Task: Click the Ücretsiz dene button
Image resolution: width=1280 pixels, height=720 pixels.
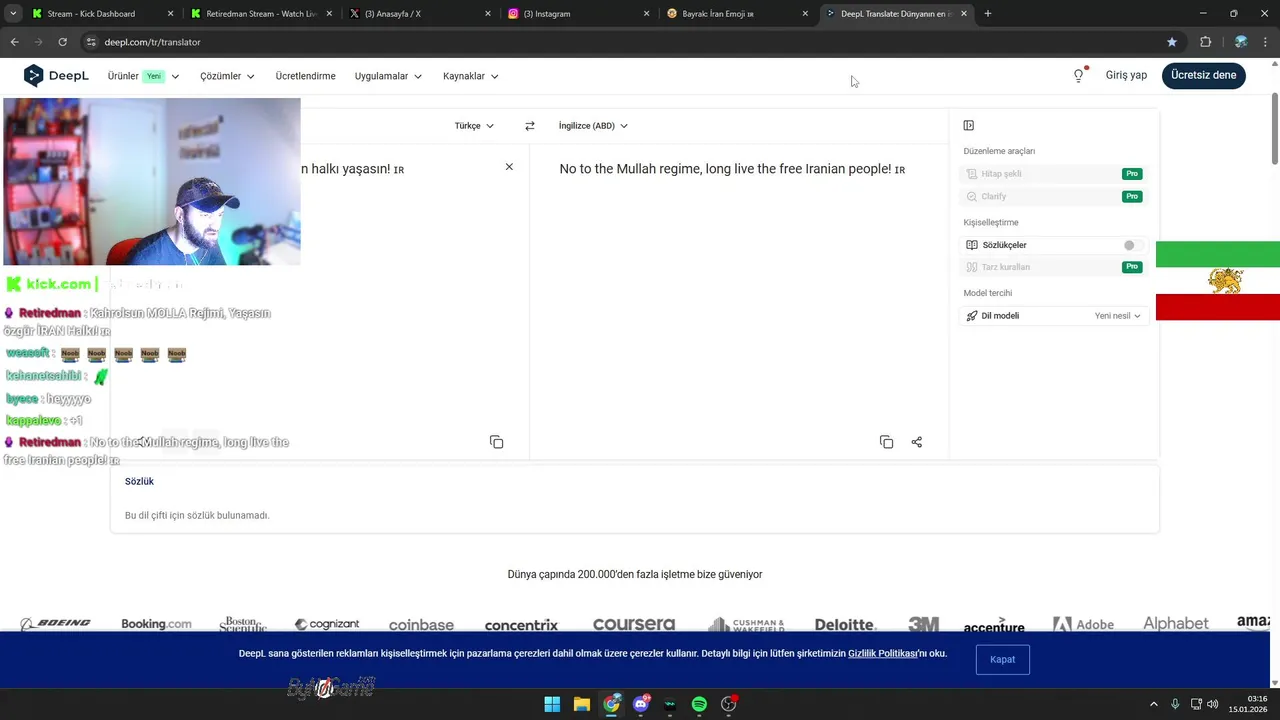Action: coord(1204,76)
